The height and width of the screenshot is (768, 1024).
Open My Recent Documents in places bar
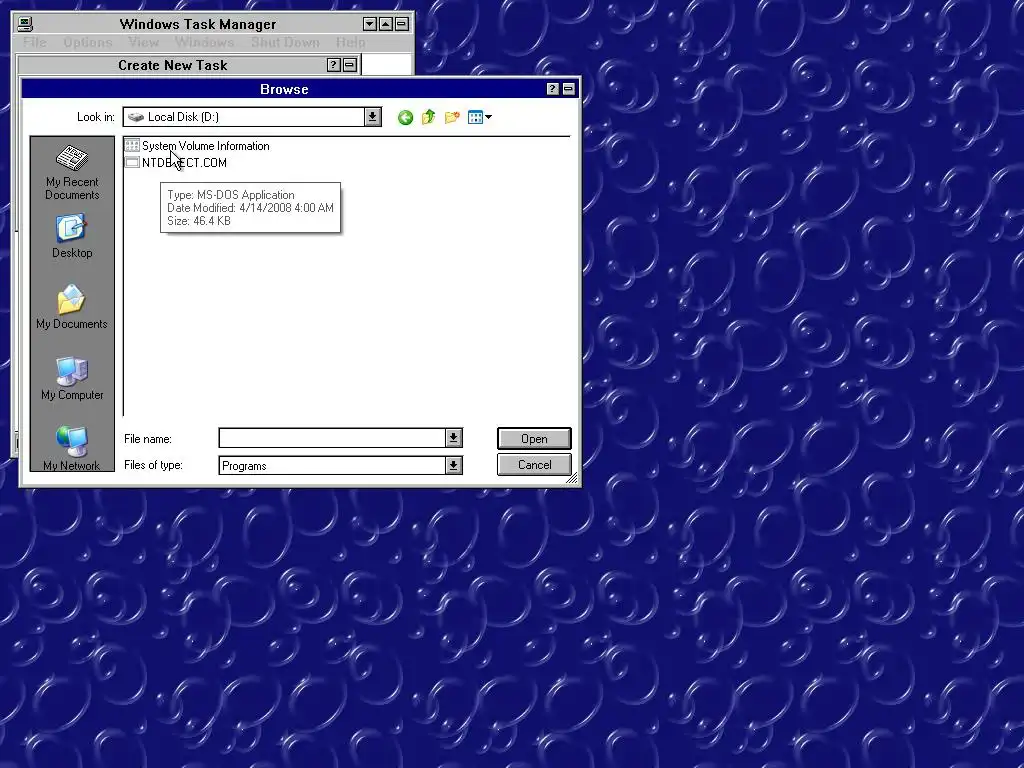(x=72, y=172)
